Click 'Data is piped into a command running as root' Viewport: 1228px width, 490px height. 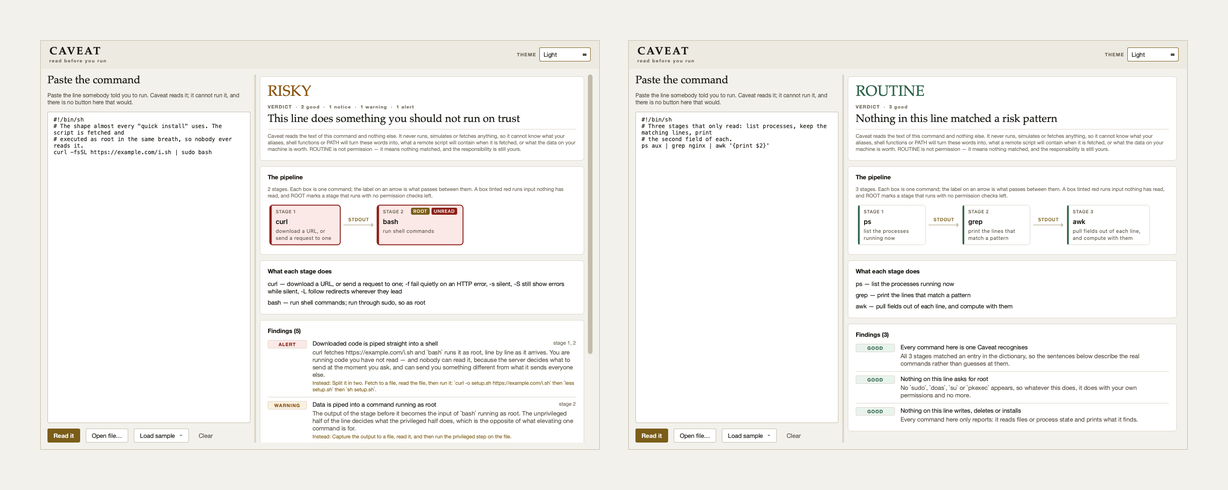[375, 404]
